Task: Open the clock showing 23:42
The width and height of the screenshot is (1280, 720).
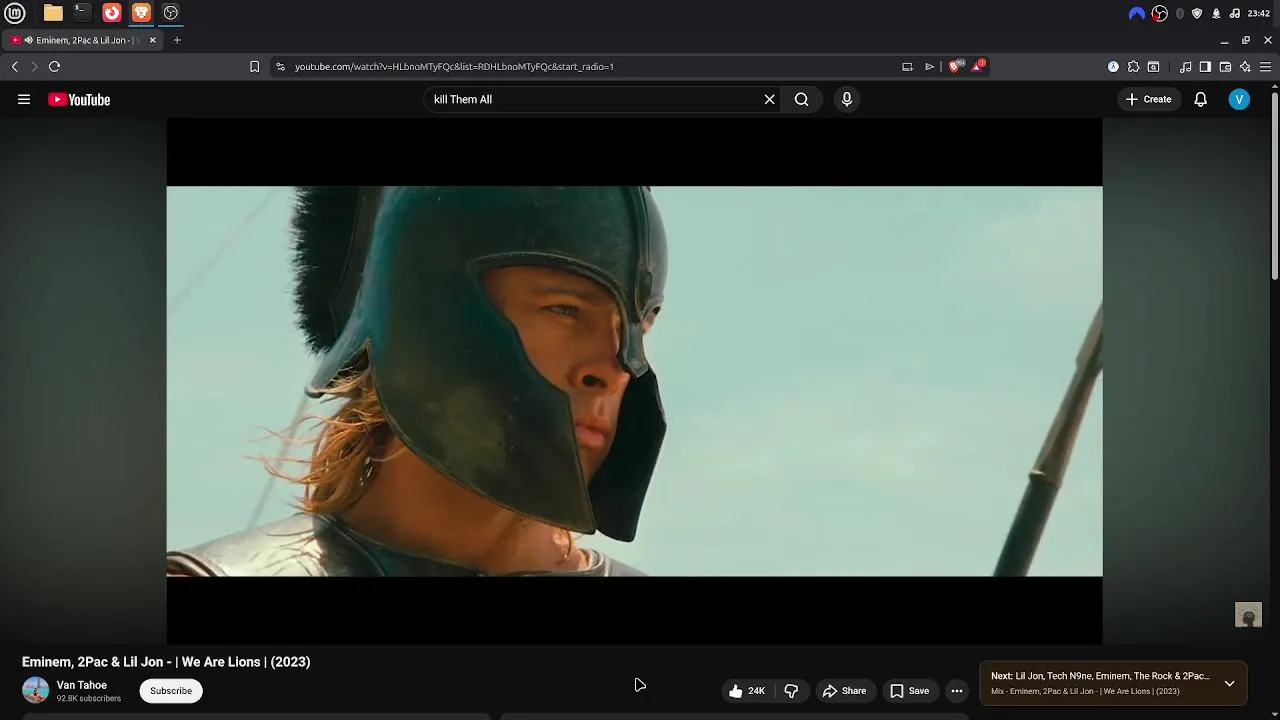Action: tap(1259, 13)
